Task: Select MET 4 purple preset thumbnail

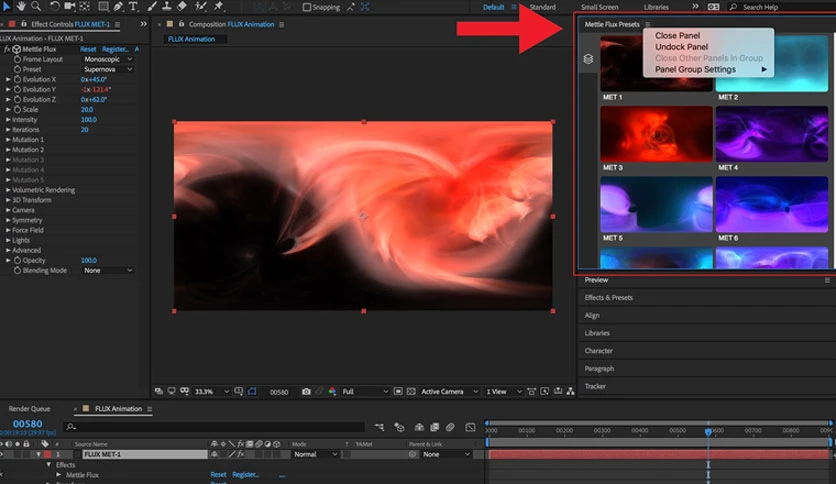Action: coord(771,134)
